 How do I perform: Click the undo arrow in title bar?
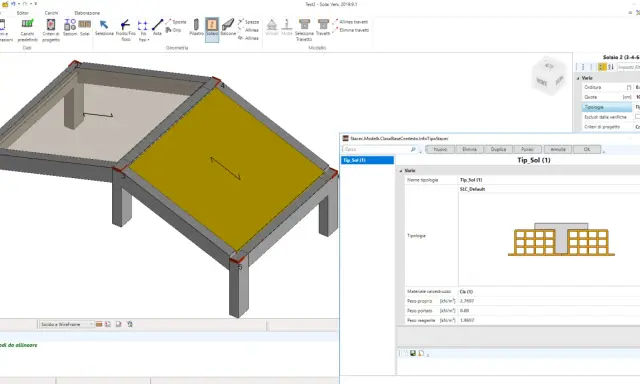13,4
